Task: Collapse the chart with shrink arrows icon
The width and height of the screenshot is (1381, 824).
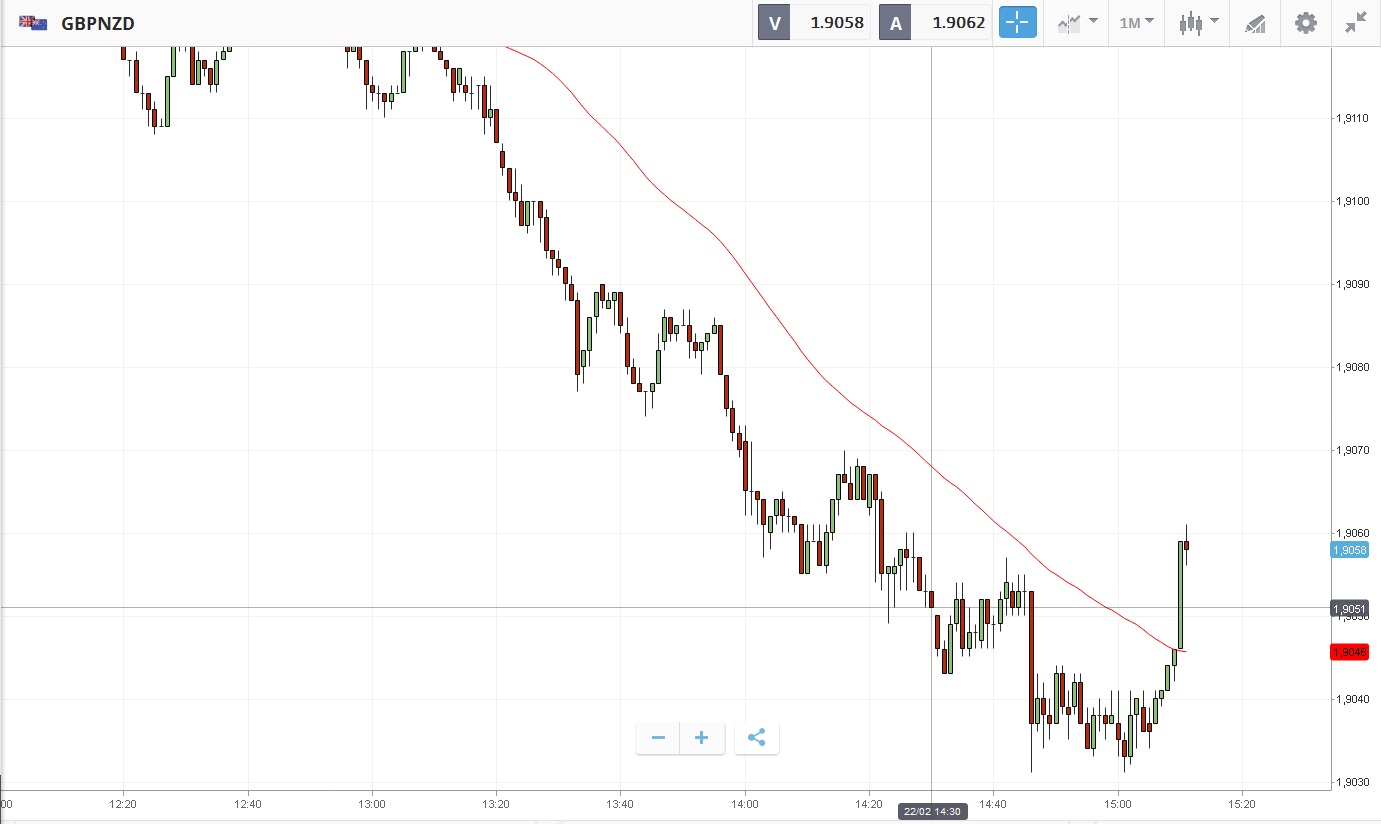Action: (x=1356, y=22)
